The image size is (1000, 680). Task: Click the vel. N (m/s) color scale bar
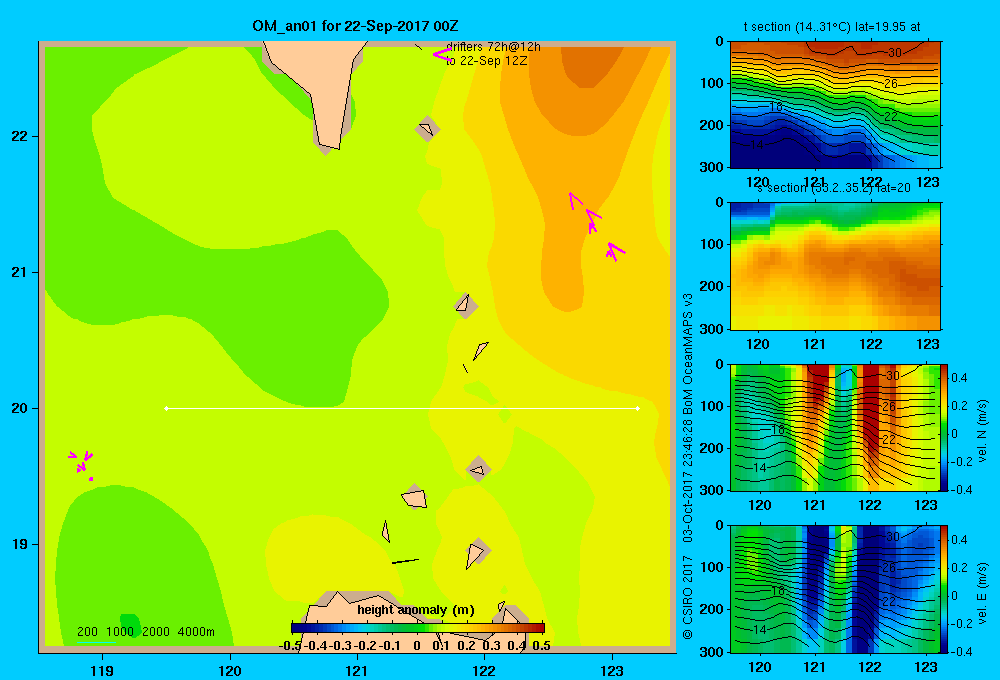pos(944,427)
